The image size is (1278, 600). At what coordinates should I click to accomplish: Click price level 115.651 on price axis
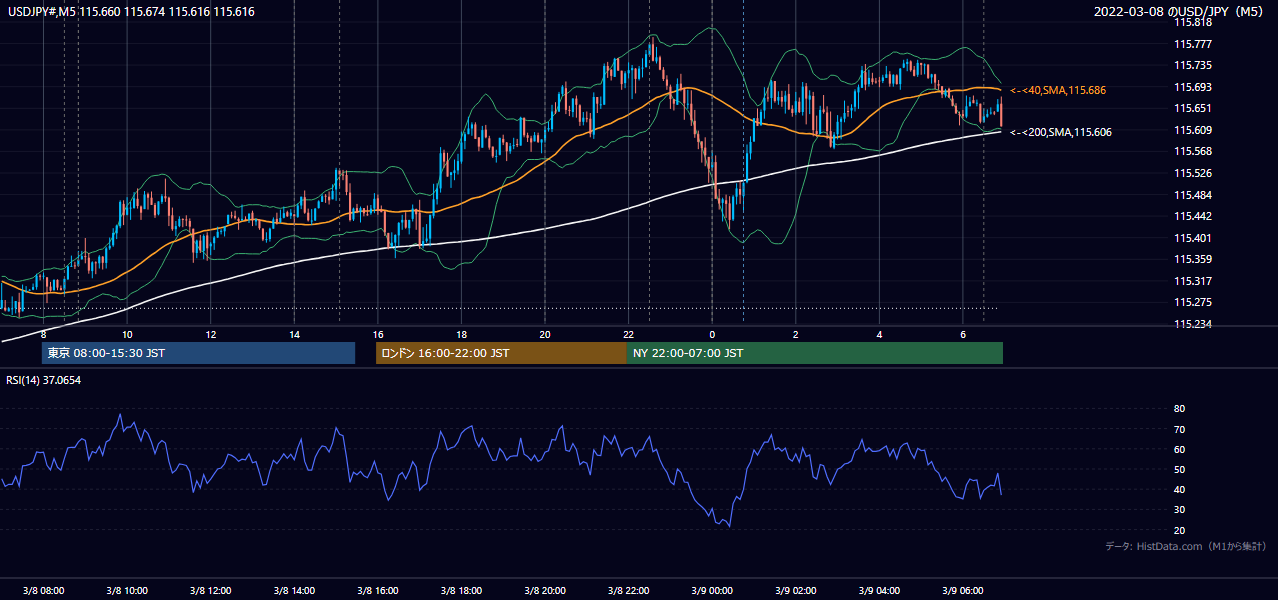1191,108
